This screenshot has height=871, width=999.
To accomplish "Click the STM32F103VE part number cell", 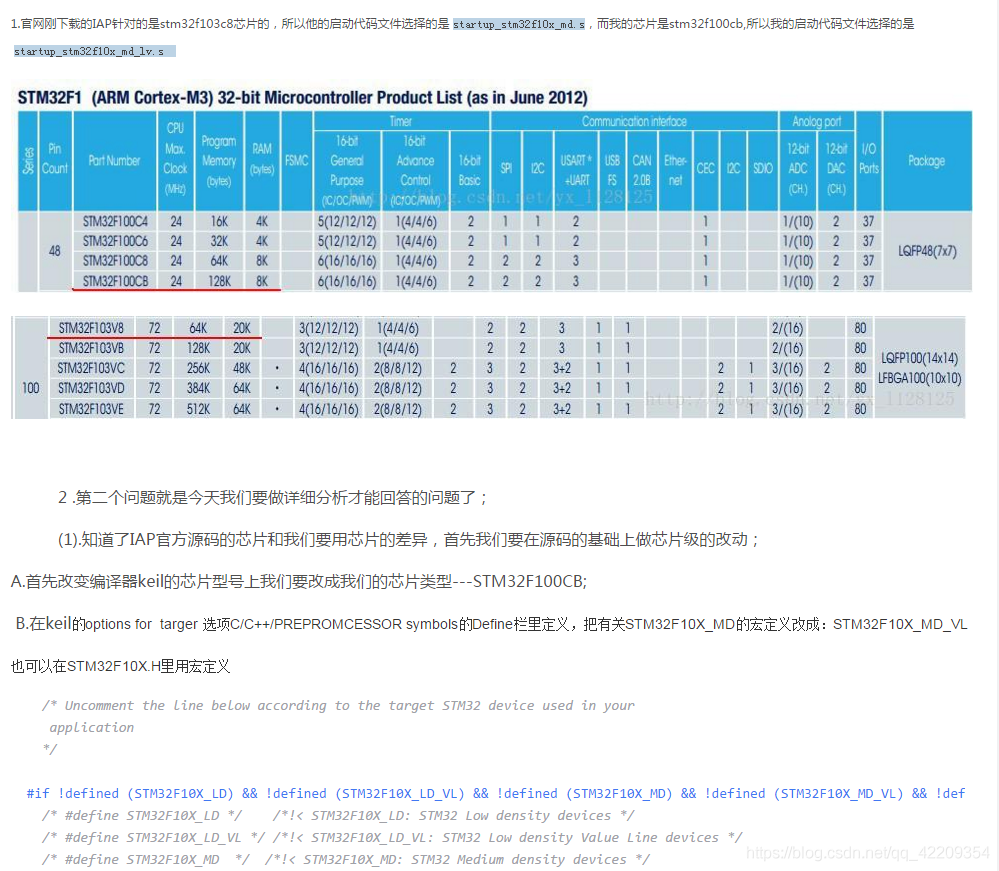I will (x=91, y=409).
